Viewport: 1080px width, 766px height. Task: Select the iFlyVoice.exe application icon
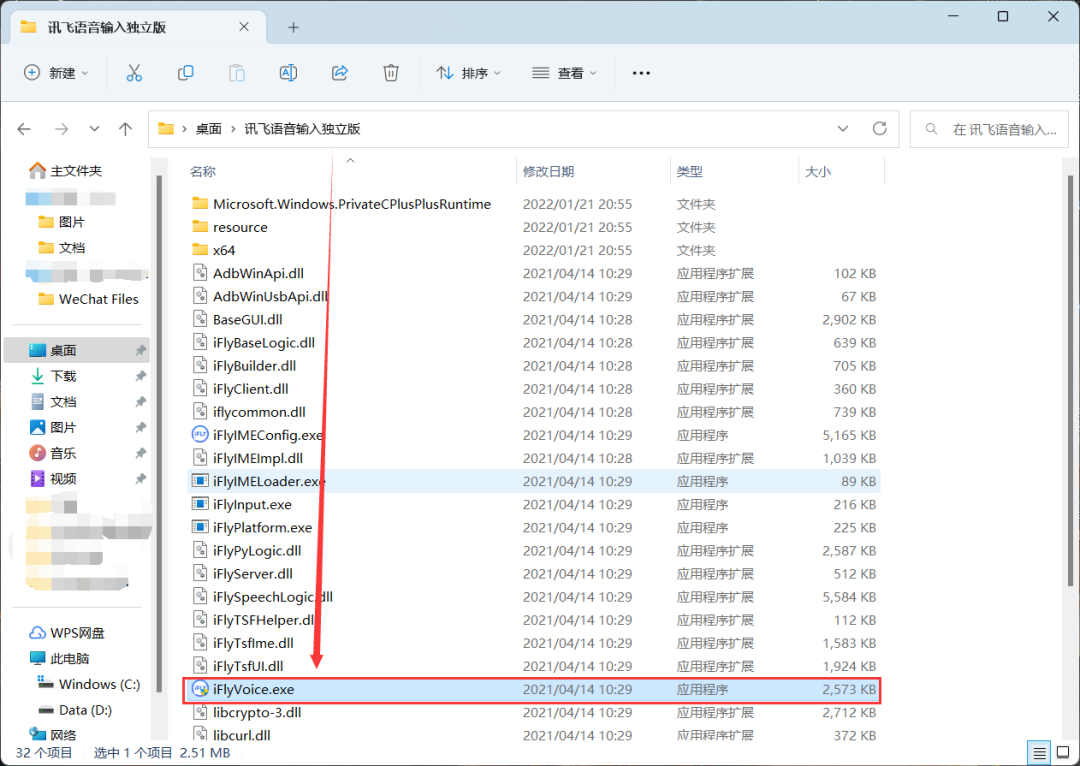pos(200,689)
